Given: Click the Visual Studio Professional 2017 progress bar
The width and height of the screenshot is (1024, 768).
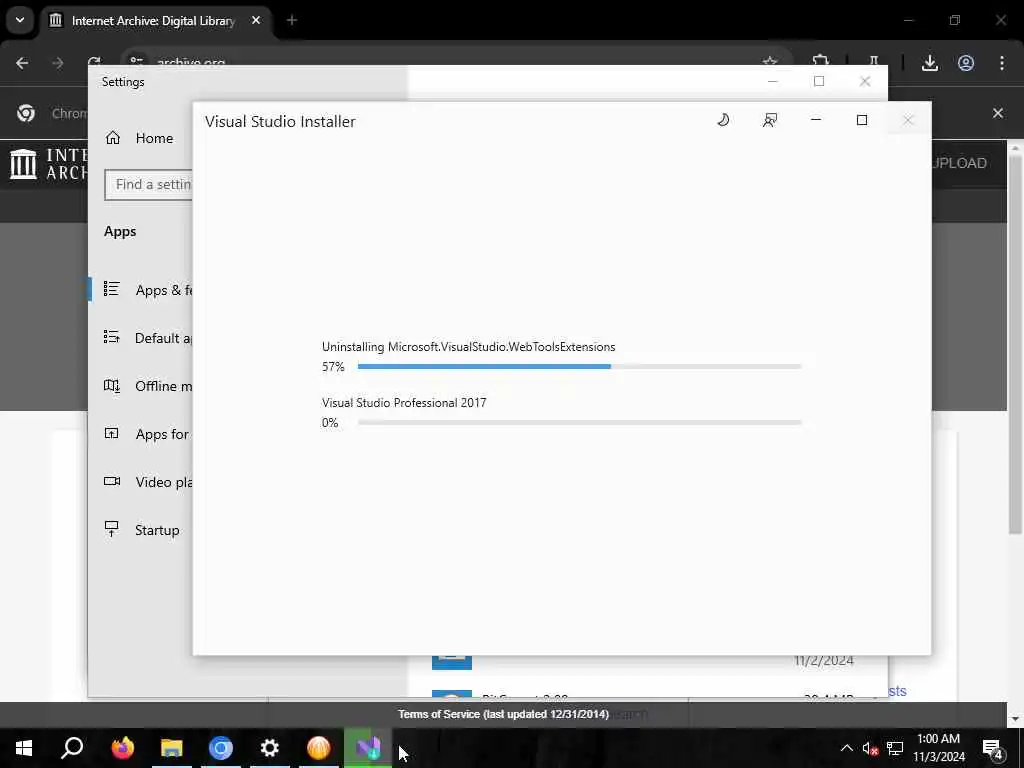Looking at the screenshot, I should pos(579,423).
